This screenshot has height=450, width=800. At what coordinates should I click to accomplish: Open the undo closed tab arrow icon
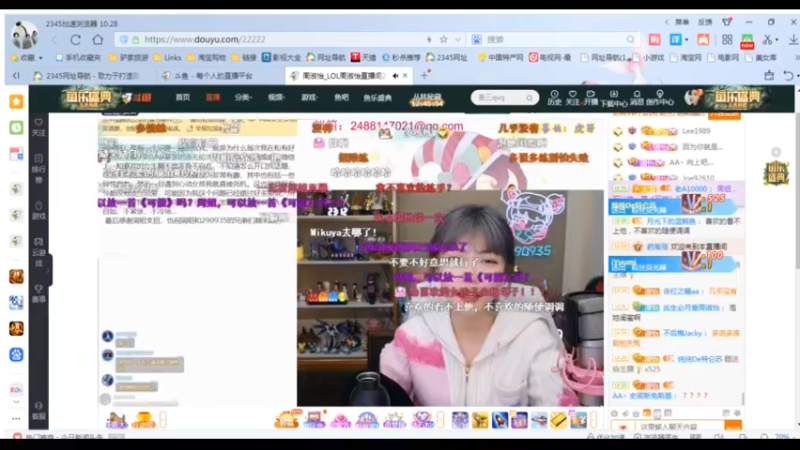pos(788,76)
